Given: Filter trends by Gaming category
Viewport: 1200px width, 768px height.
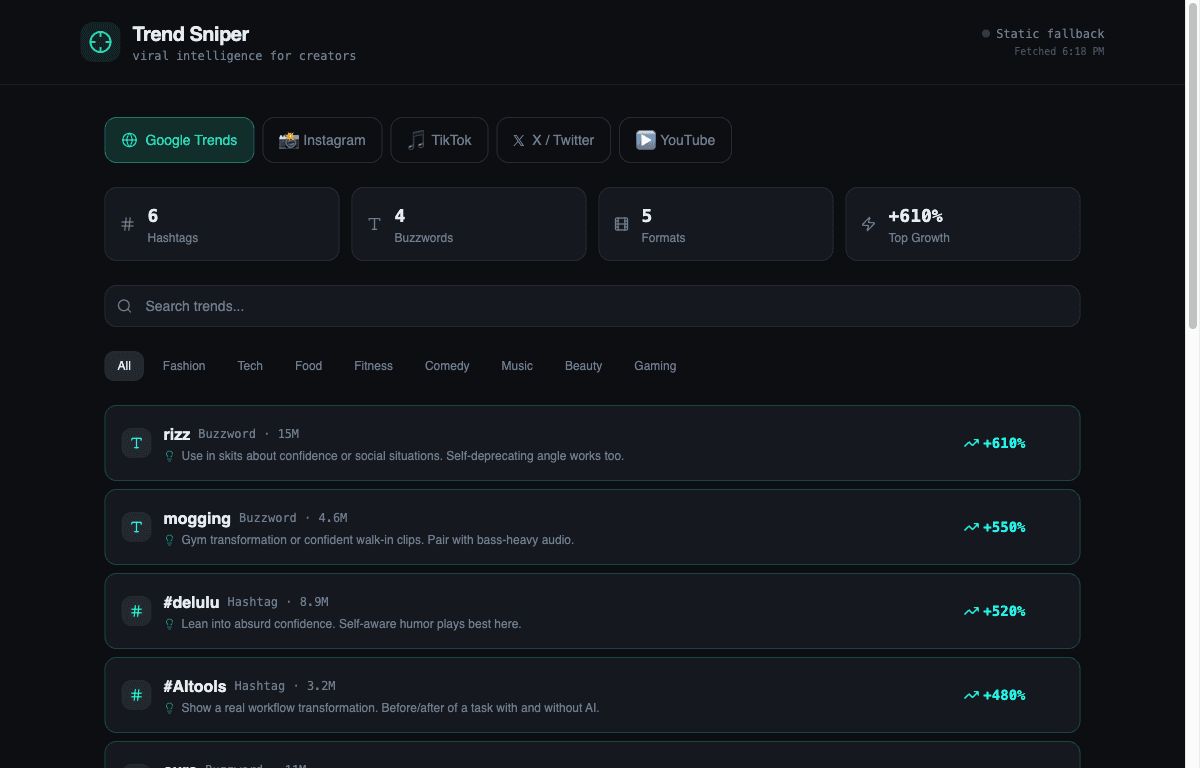Looking at the screenshot, I should [x=655, y=366].
